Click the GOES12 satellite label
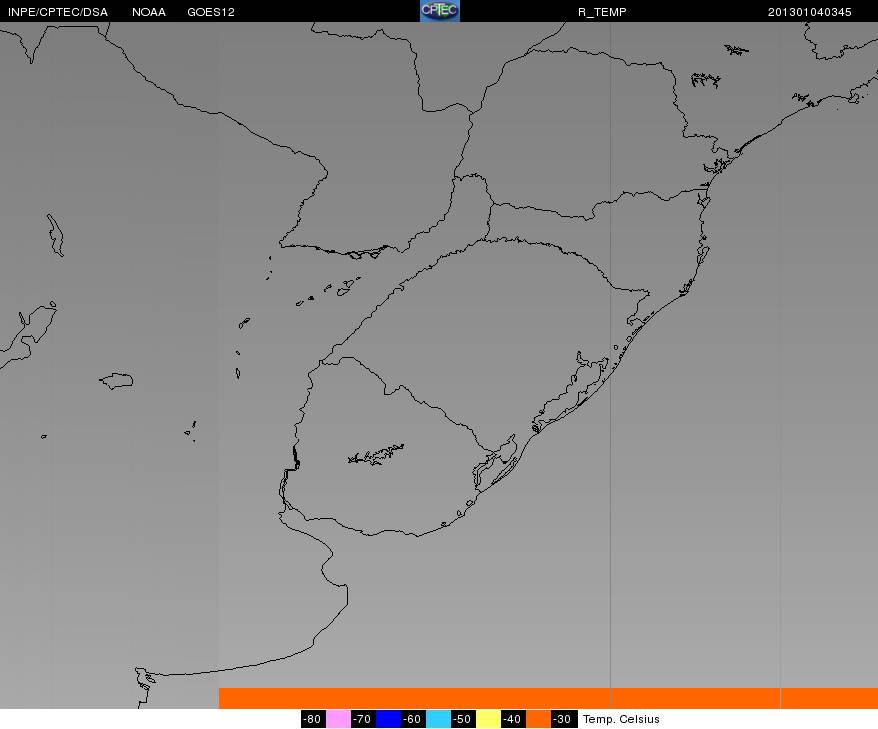878x729 pixels. [211, 12]
